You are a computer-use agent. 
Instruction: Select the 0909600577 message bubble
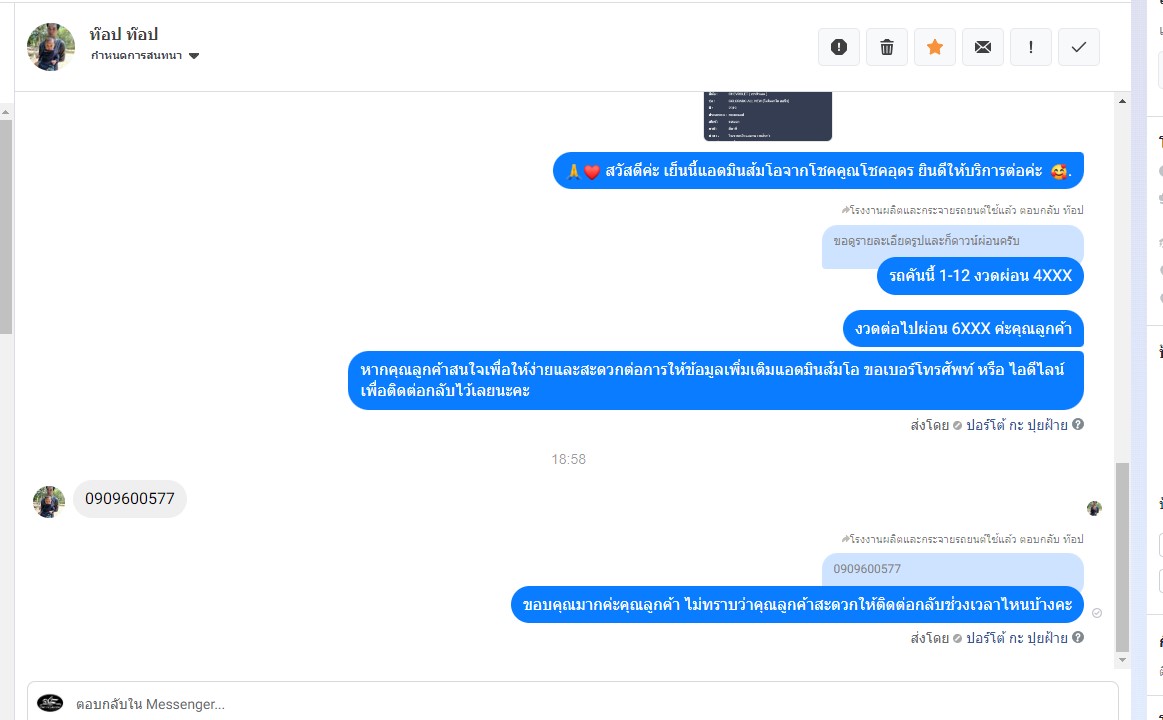[x=130, y=499]
